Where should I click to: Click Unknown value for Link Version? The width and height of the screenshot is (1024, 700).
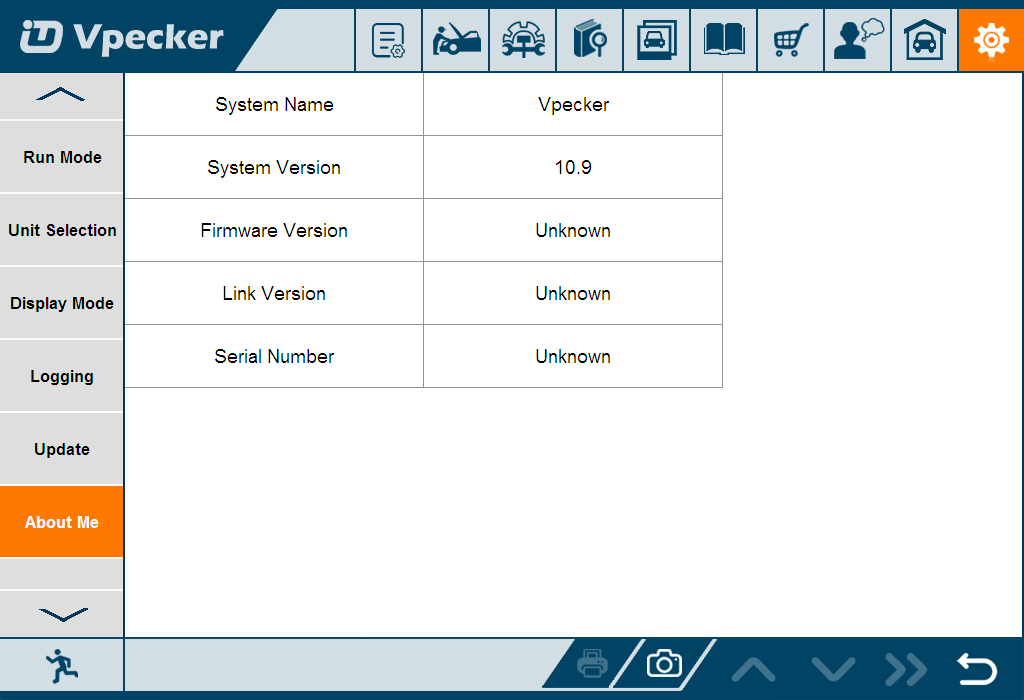click(x=573, y=294)
